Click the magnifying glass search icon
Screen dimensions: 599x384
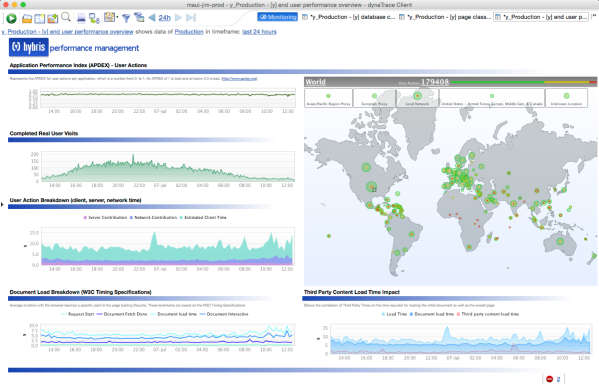tap(66, 17)
